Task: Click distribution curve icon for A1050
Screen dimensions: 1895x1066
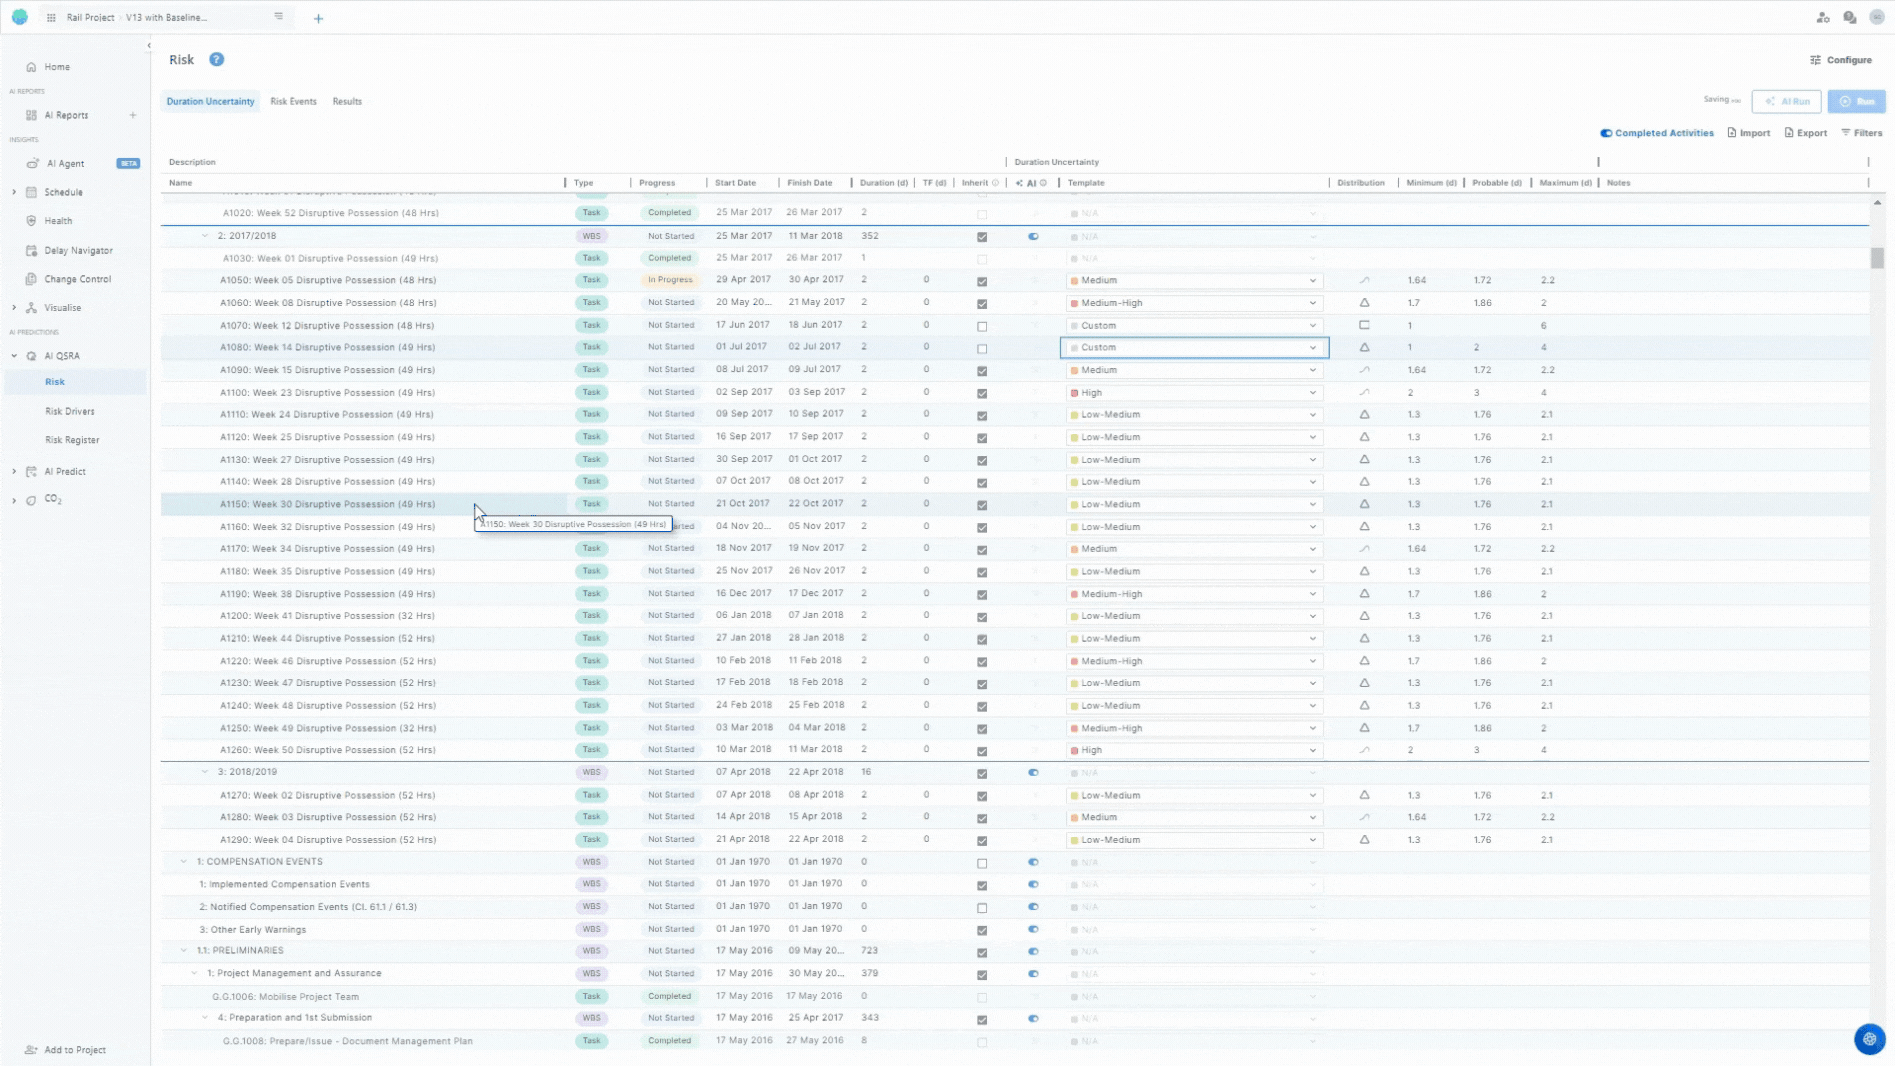Action: click(x=1364, y=280)
